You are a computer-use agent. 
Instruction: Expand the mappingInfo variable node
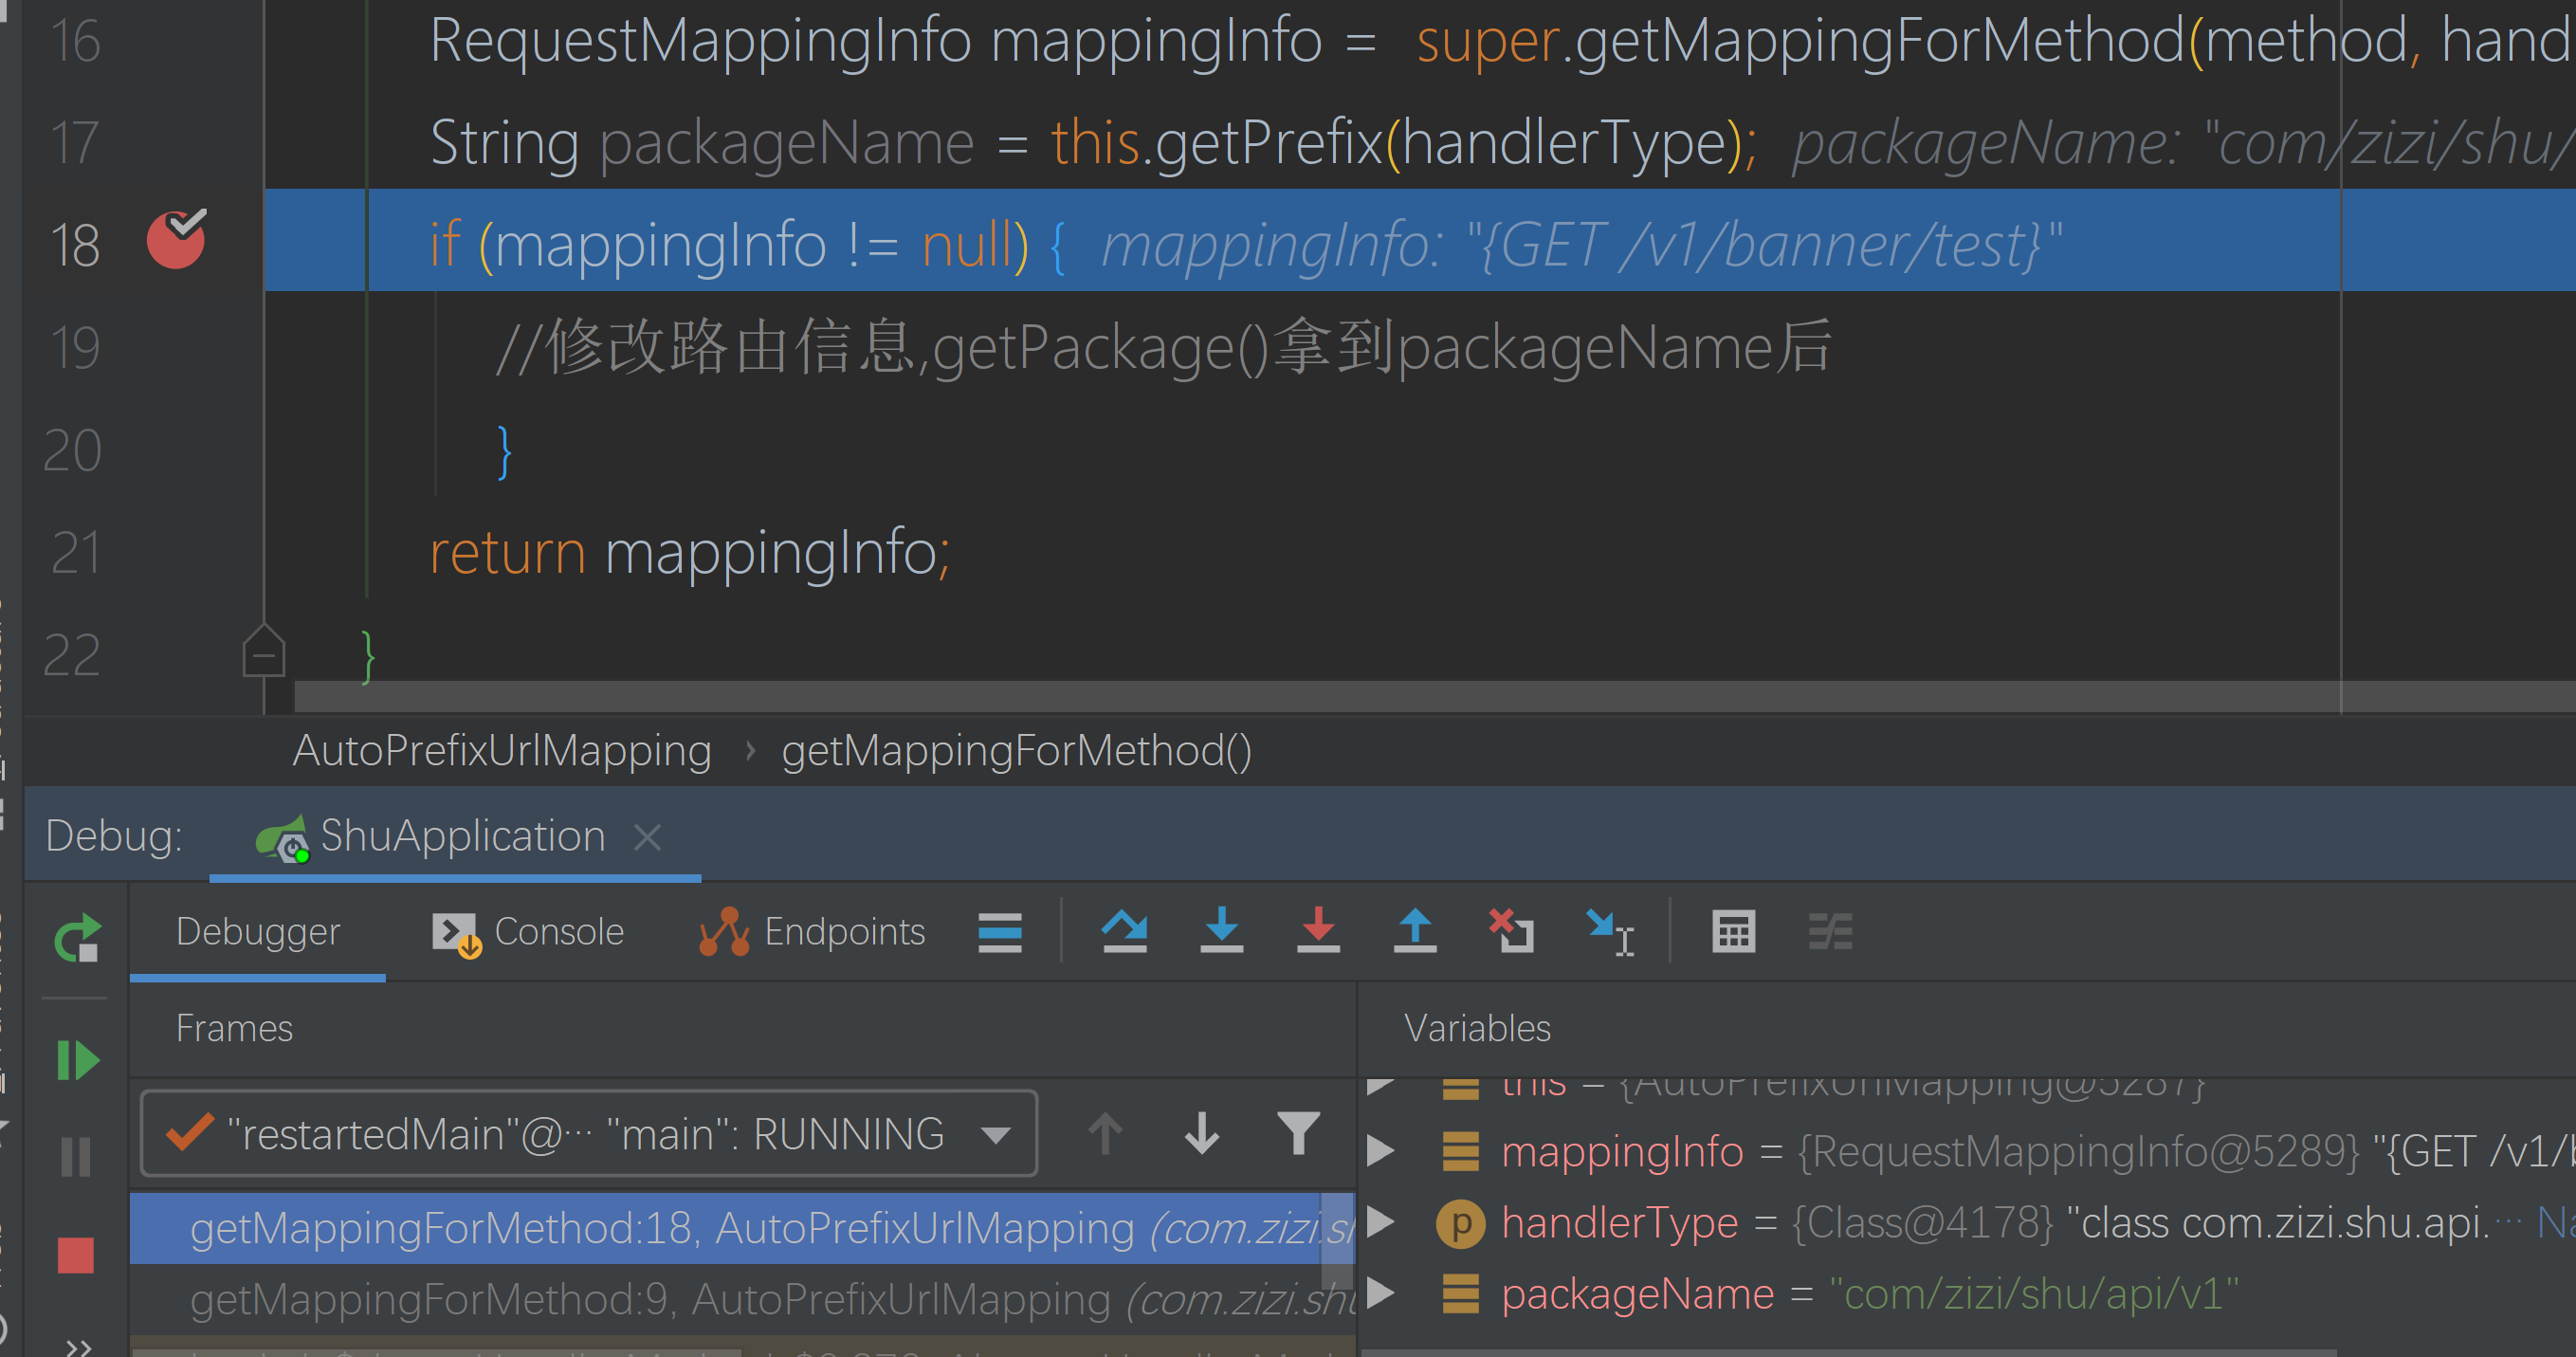1381,1151
